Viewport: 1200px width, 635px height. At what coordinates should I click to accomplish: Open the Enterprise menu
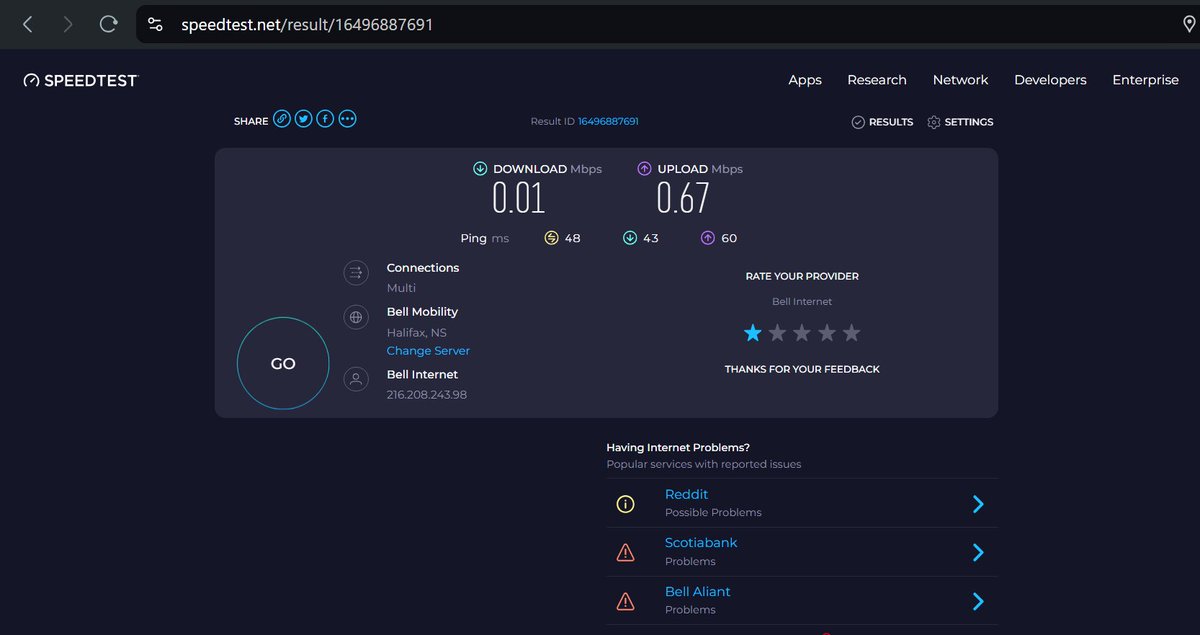1145,80
